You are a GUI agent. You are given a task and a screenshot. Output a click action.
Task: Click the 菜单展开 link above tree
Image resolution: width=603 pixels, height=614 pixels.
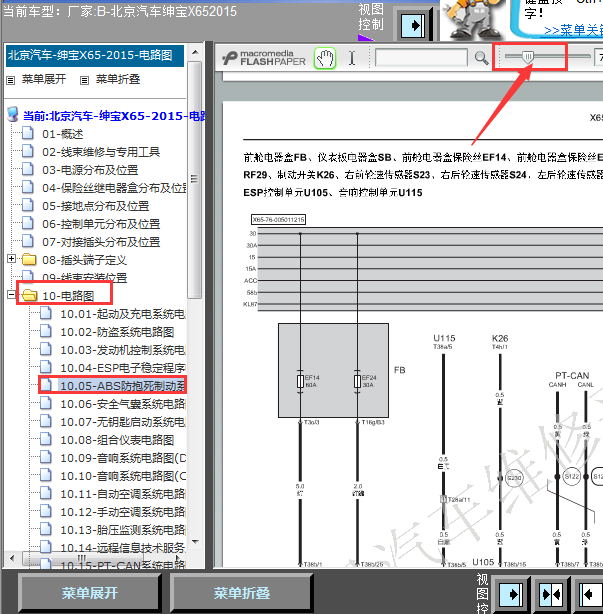(44, 79)
